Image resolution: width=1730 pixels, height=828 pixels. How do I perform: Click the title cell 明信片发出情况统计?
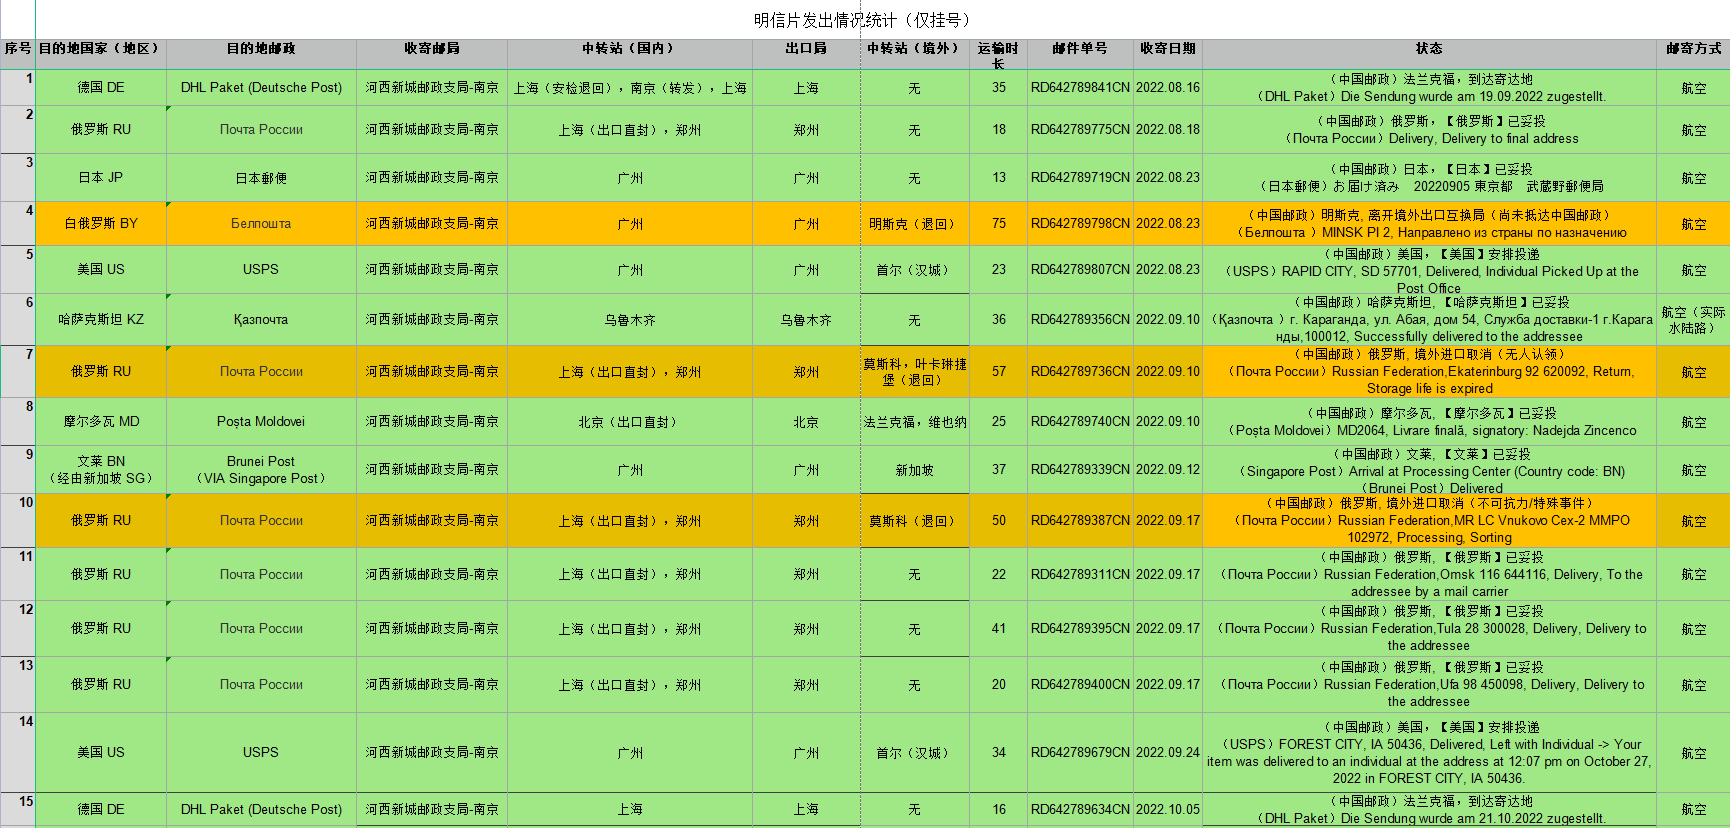point(862,20)
